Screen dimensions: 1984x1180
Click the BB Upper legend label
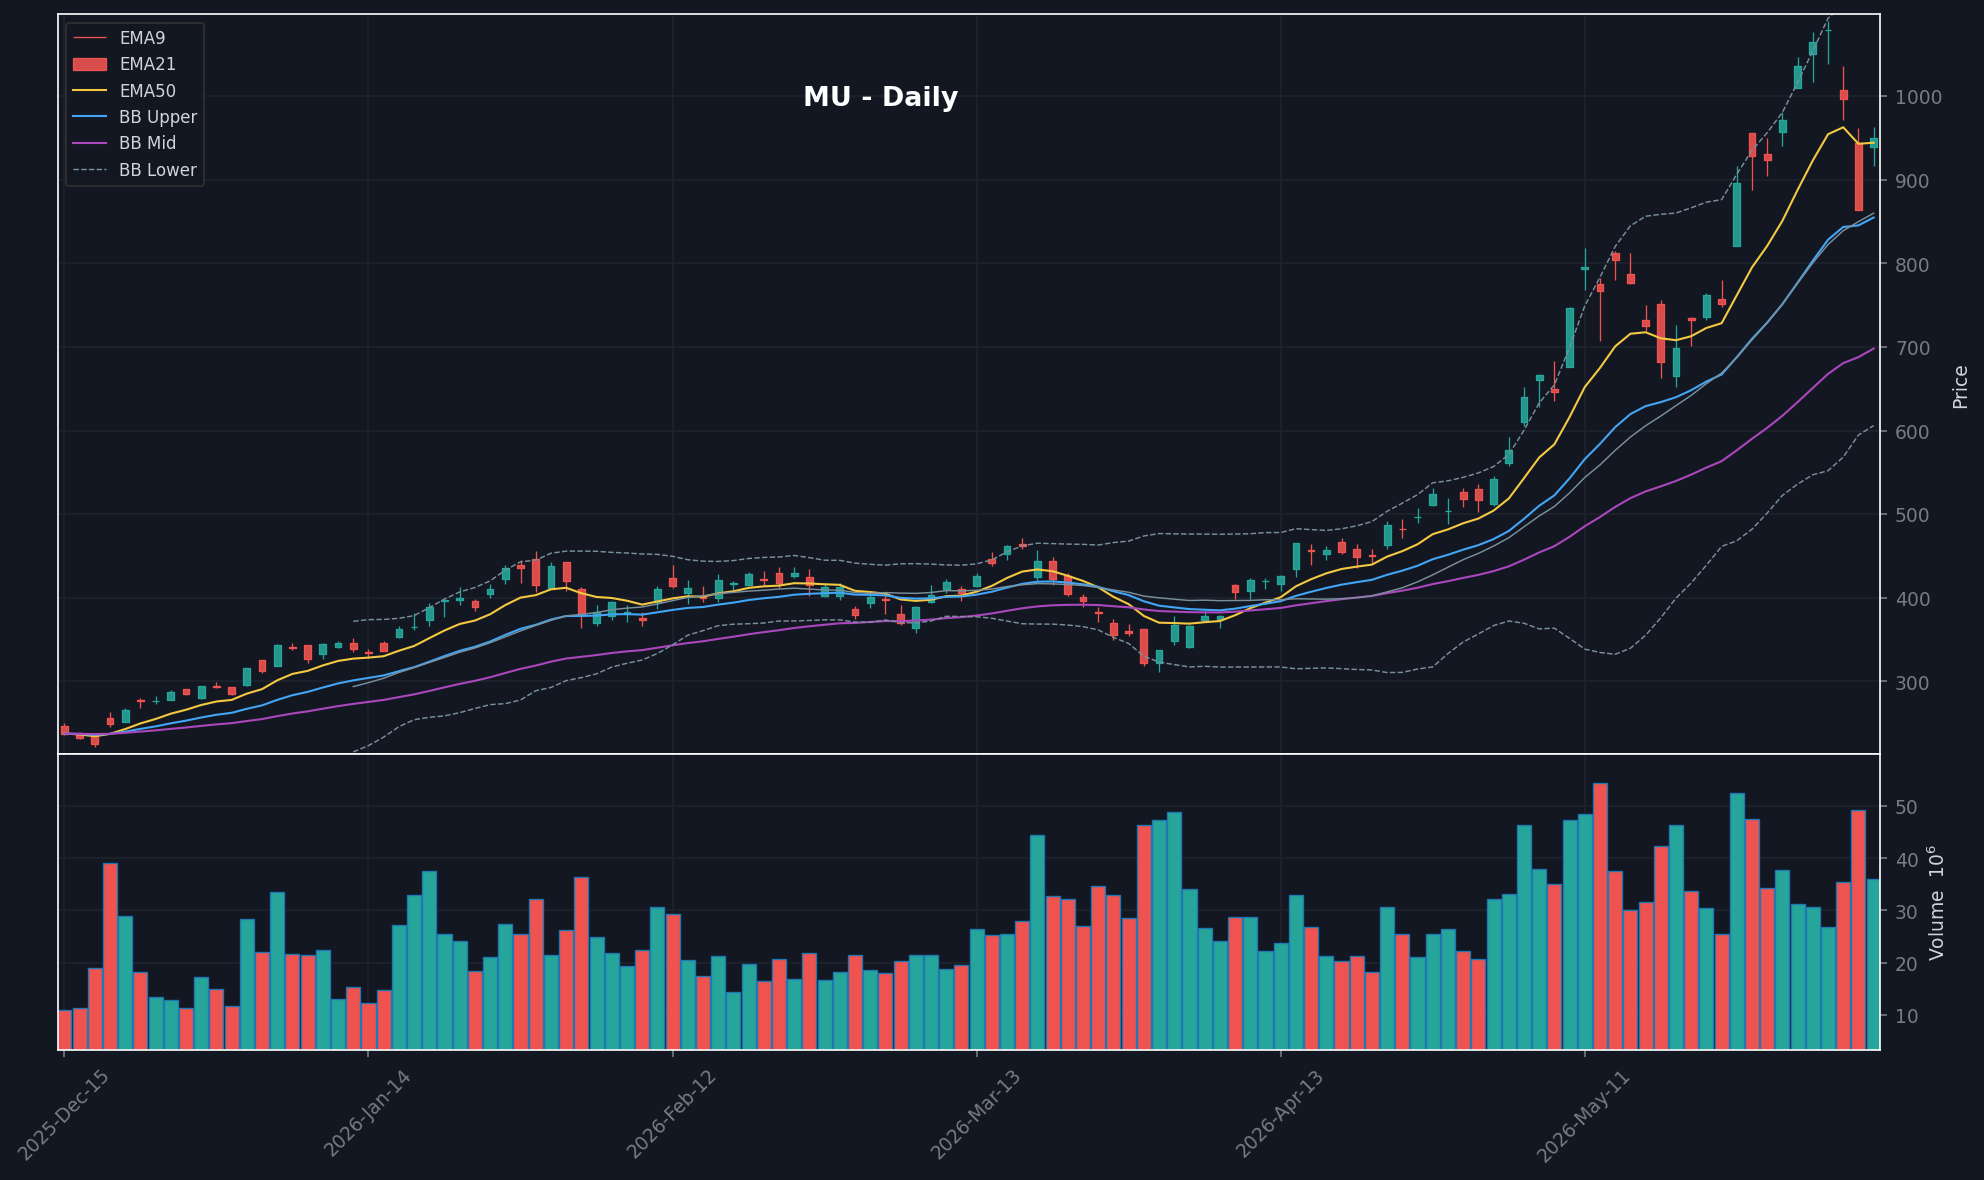[158, 117]
